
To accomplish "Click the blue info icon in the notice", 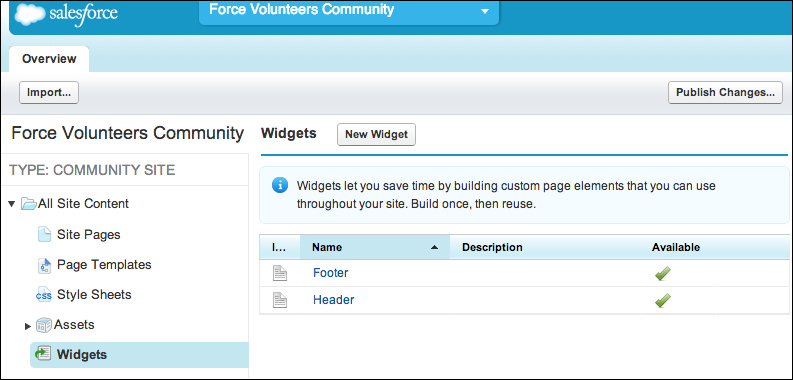I will 280,185.
